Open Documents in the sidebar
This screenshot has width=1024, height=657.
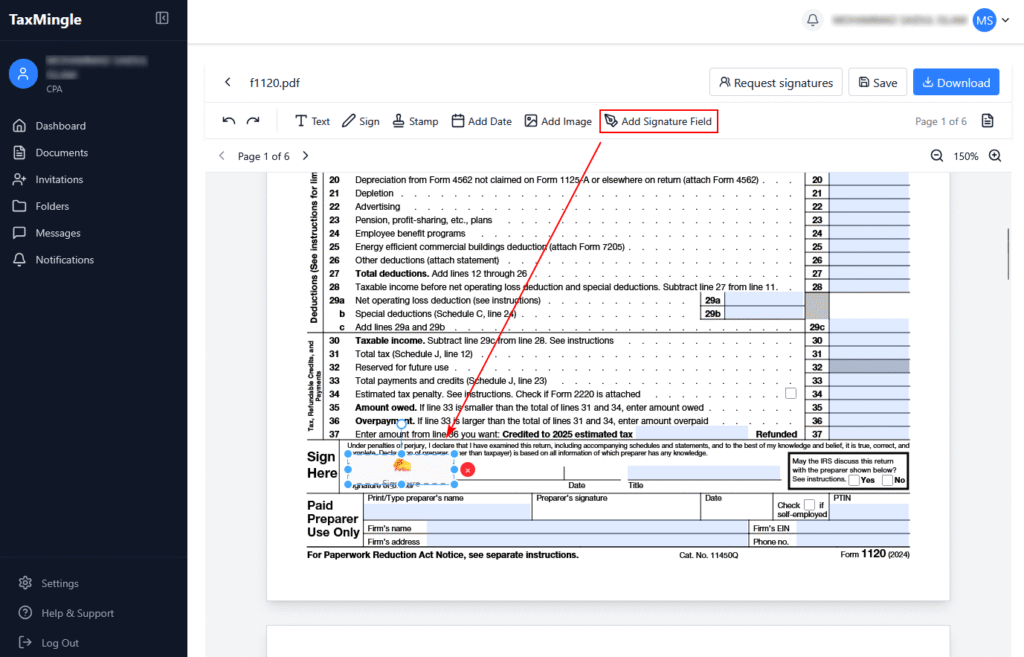pyautogui.click(x=61, y=153)
